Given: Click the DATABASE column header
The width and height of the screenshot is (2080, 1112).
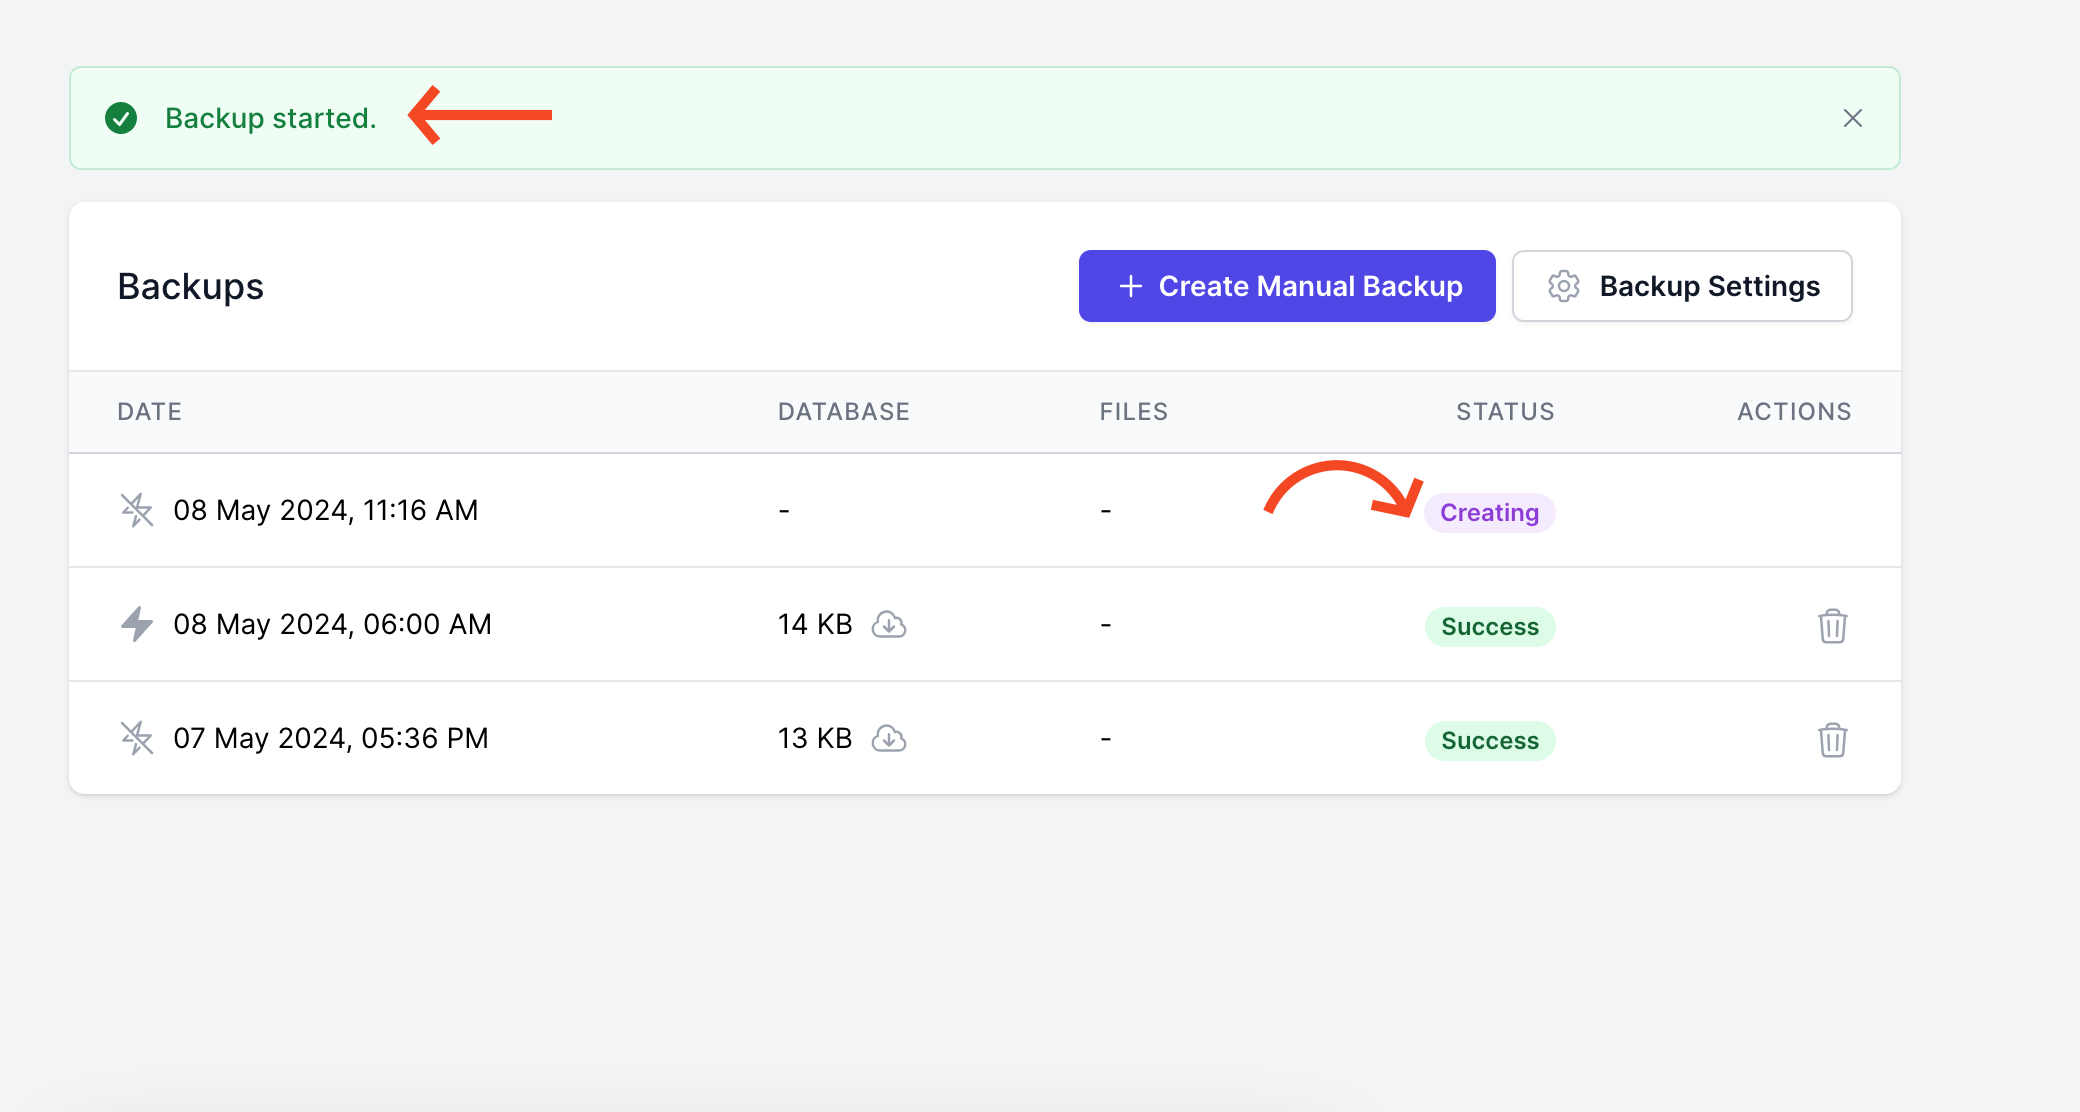Looking at the screenshot, I should click(844, 412).
